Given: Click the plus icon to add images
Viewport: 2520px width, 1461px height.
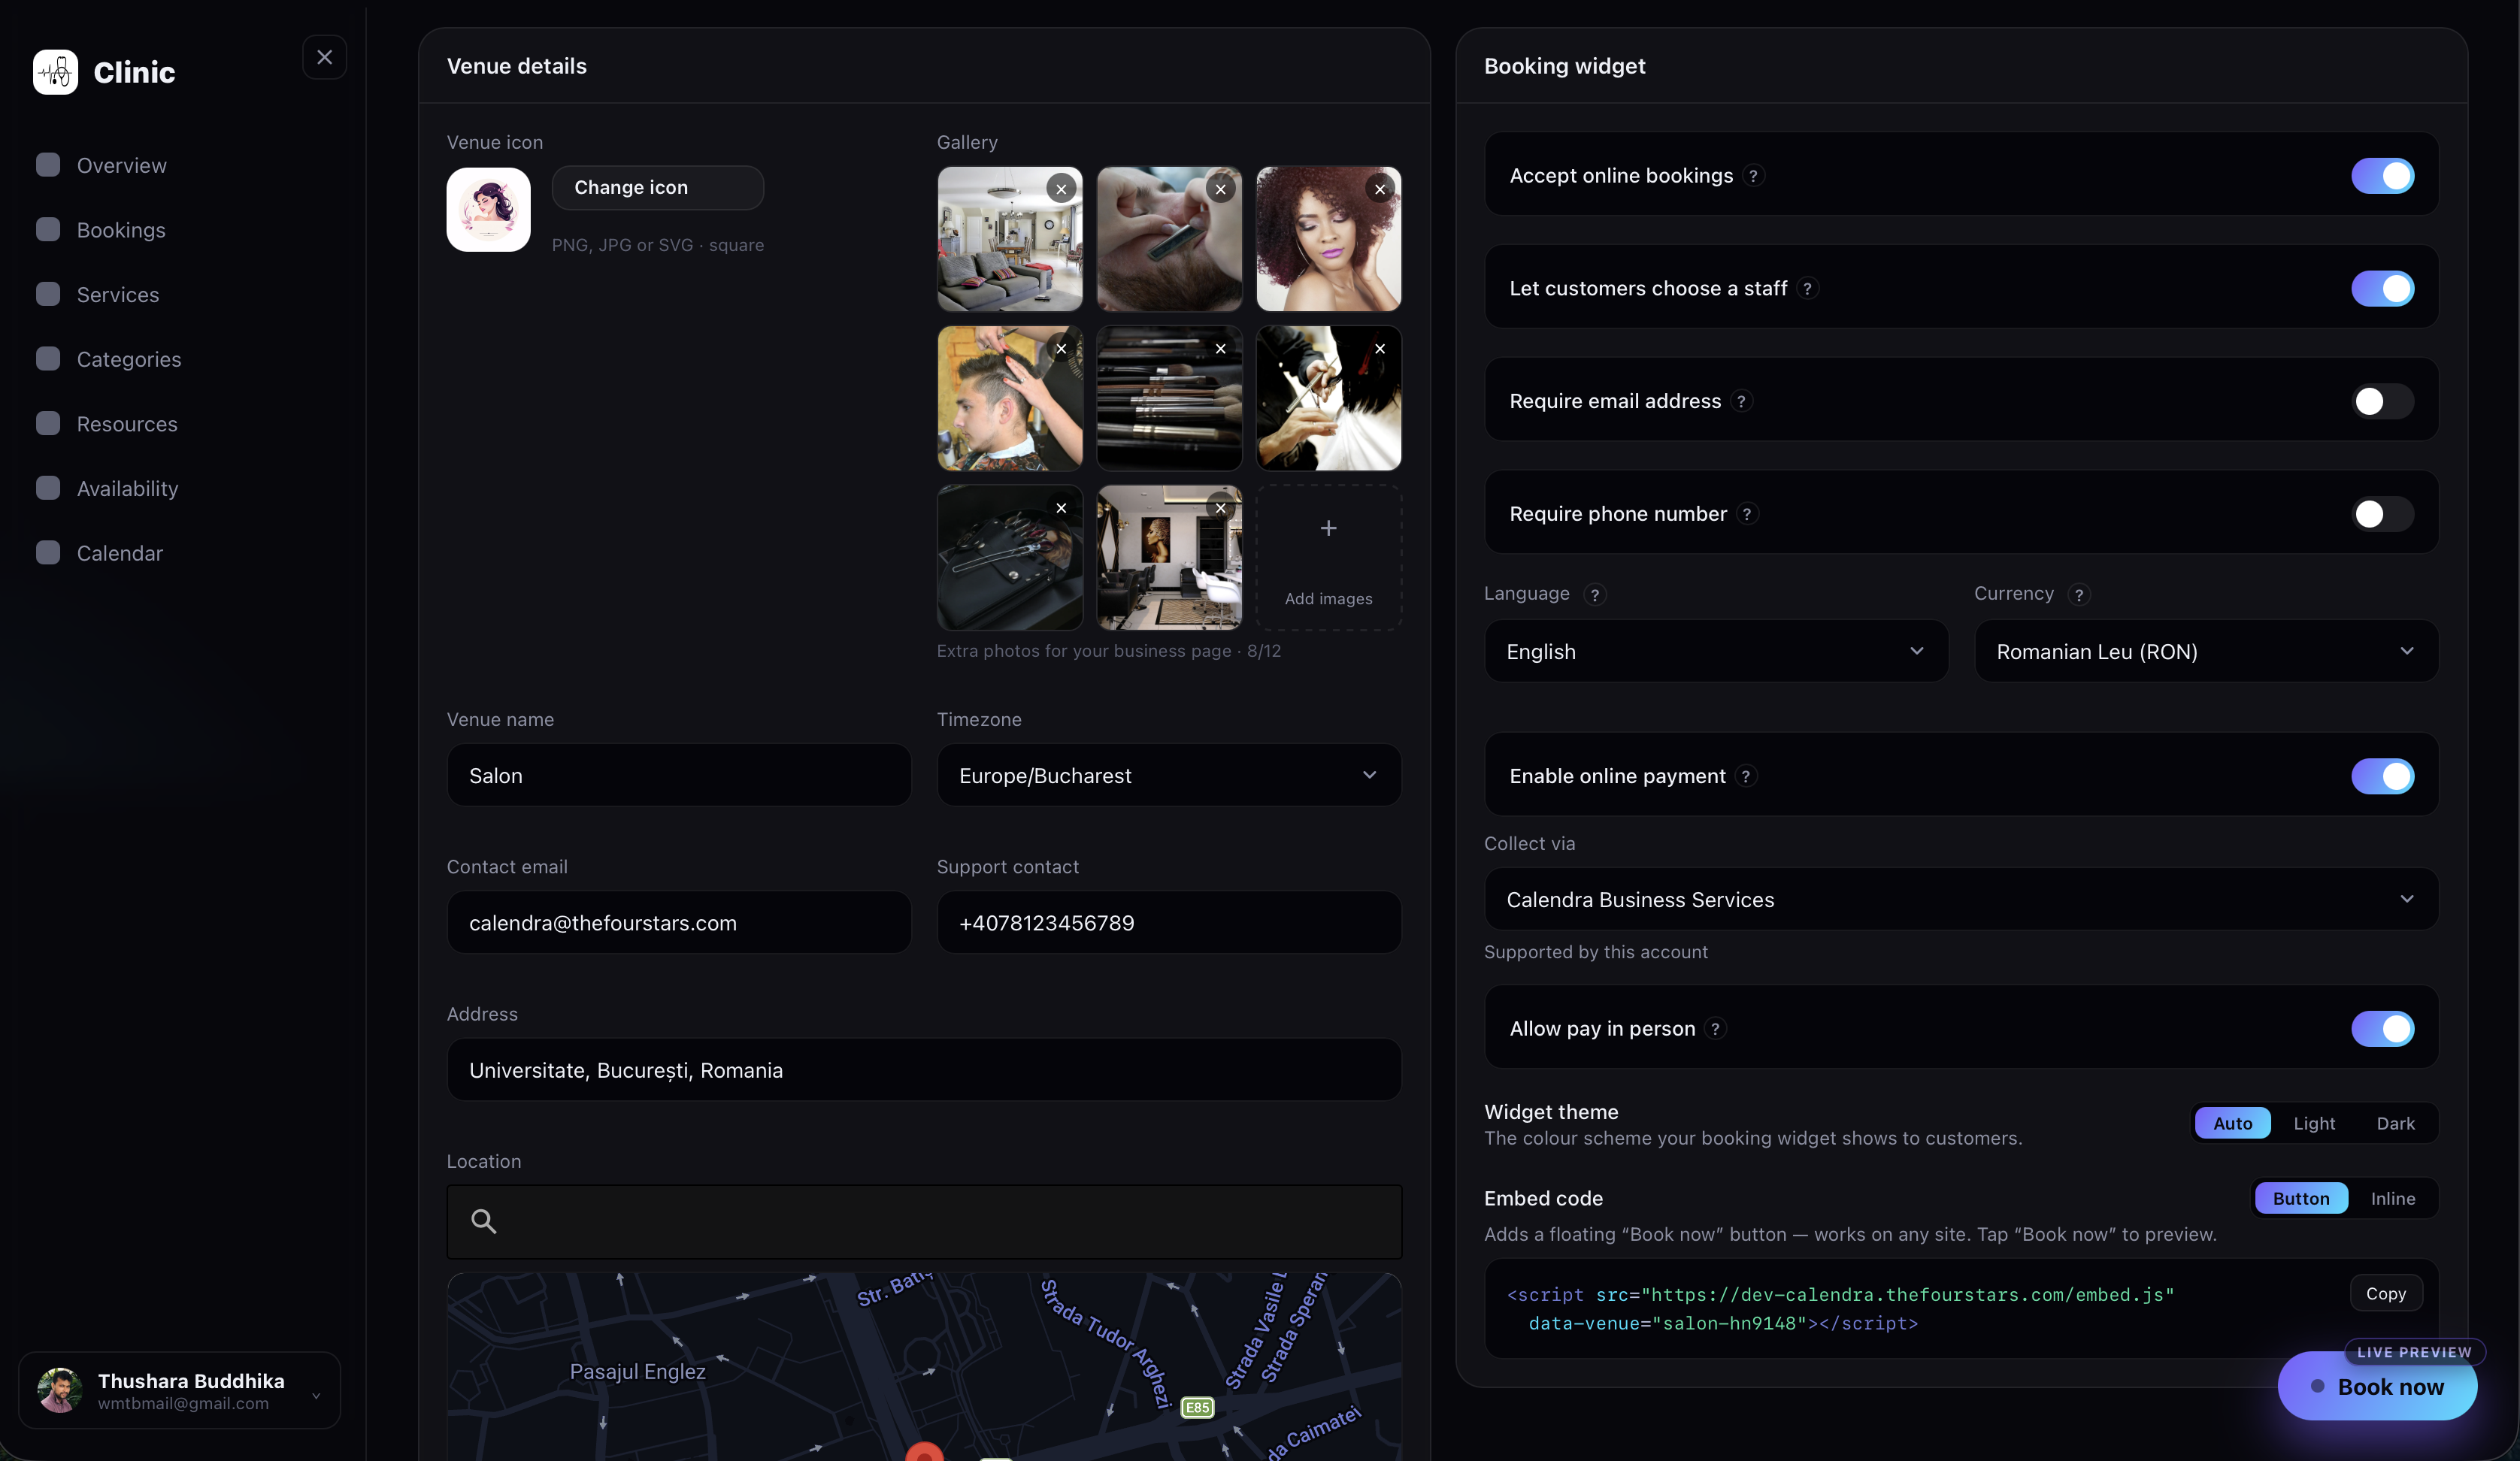Looking at the screenshot, I should (x=1328, y=528).
